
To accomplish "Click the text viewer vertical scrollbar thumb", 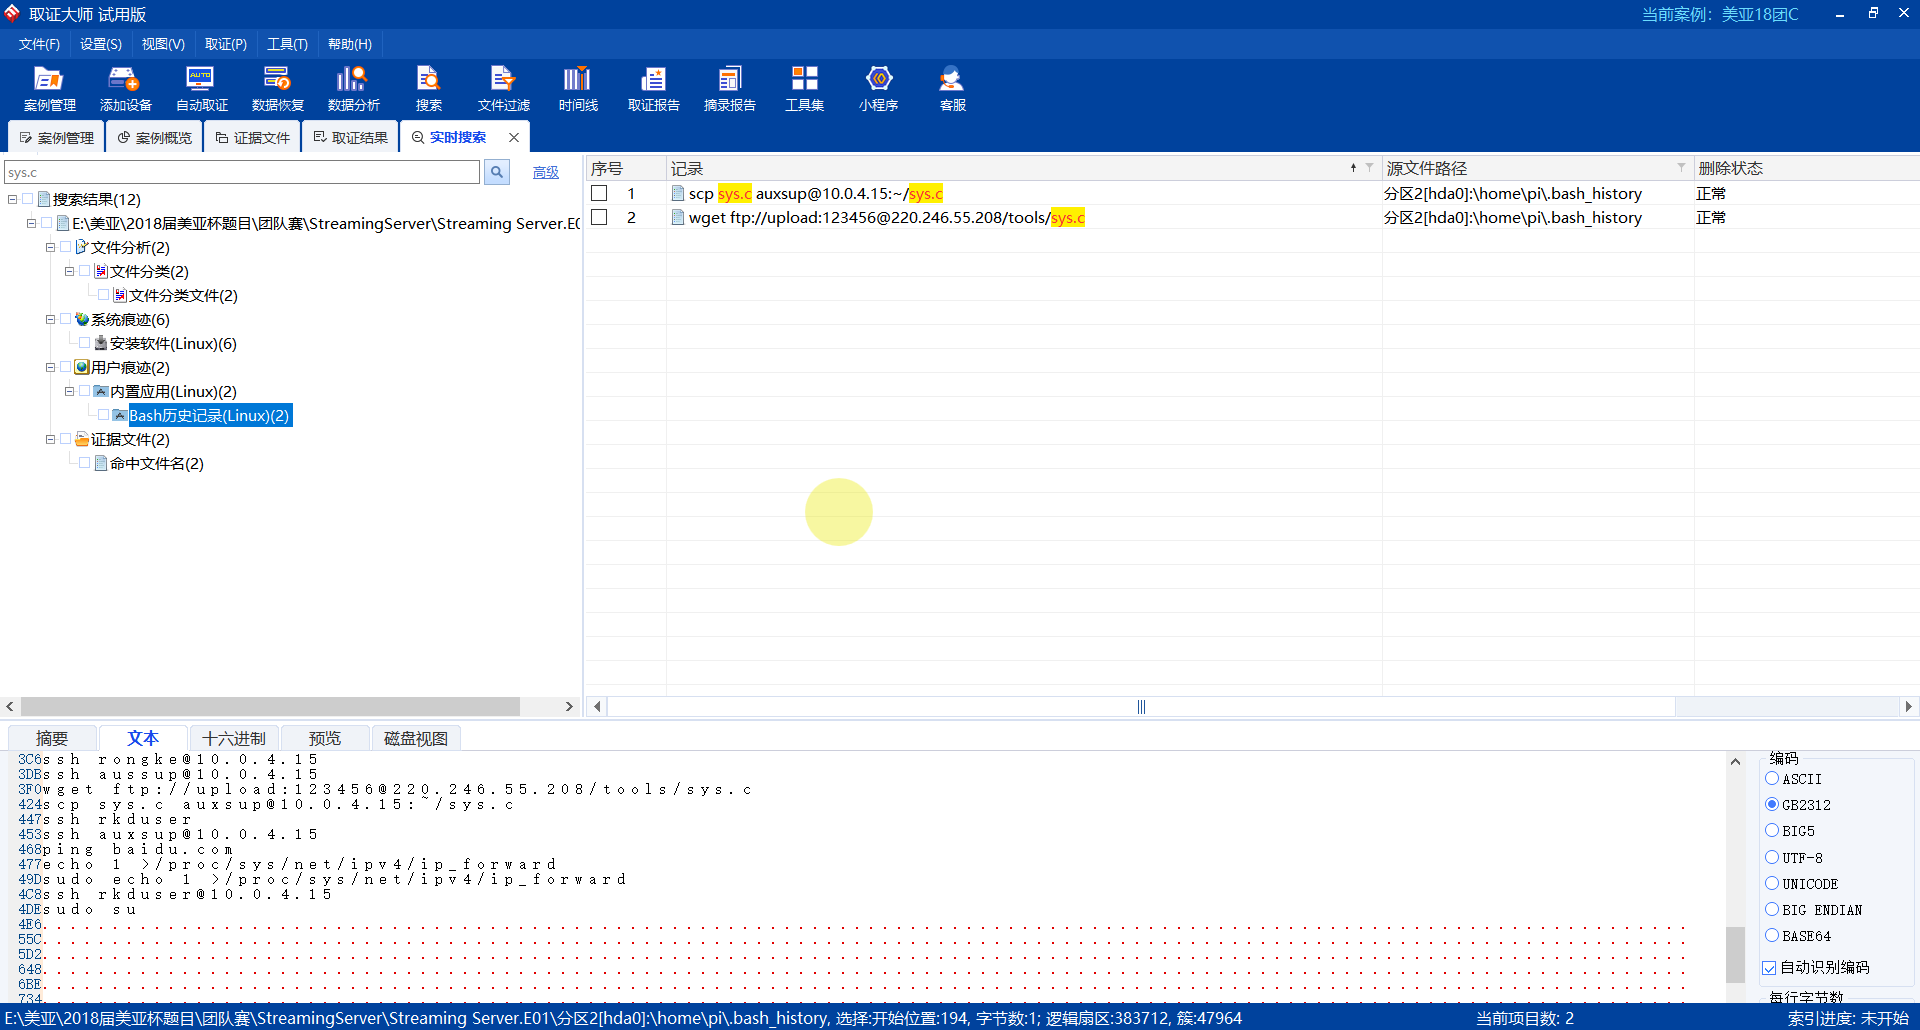I will (x=1735, y=955).
